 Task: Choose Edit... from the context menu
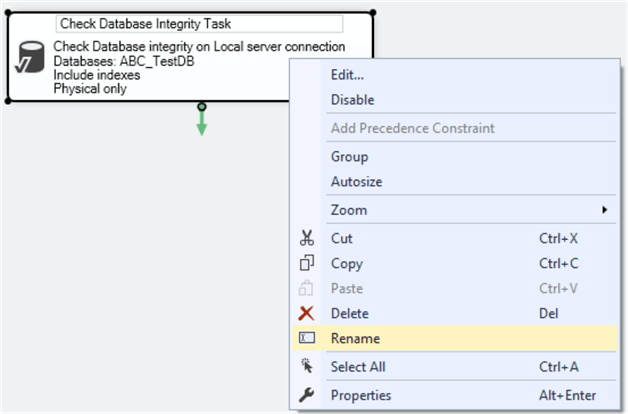[347, 75]
